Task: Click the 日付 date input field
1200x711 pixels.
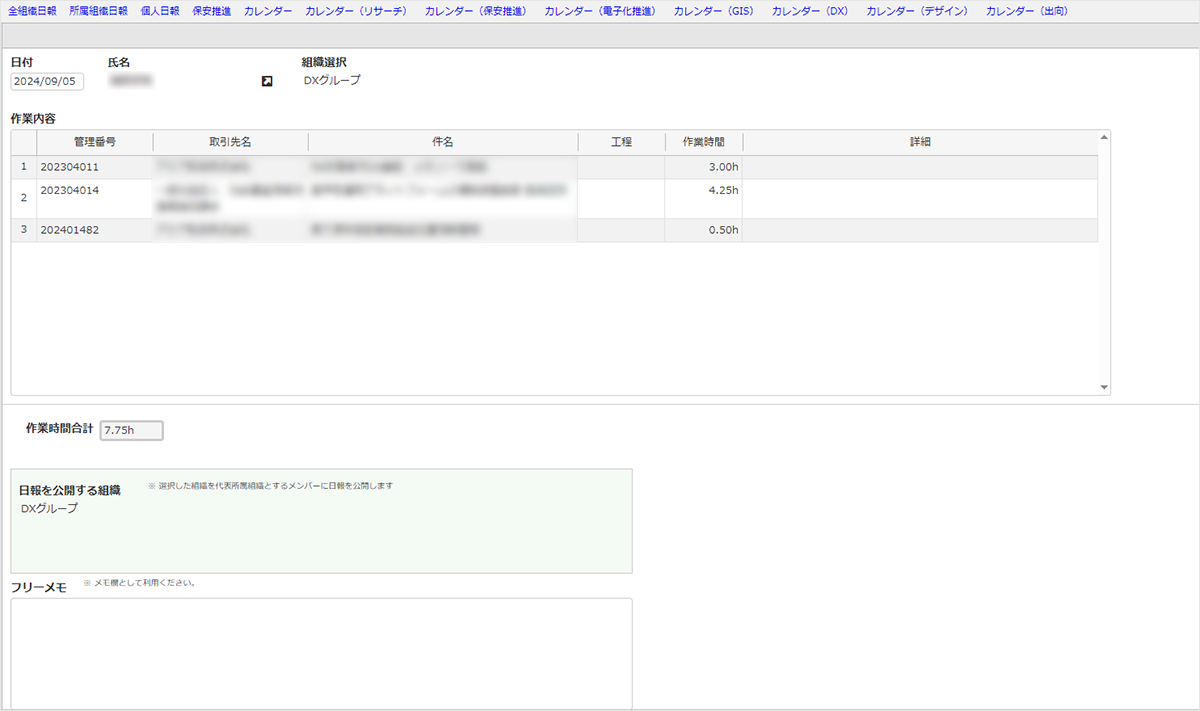Action: coord(47,82)
